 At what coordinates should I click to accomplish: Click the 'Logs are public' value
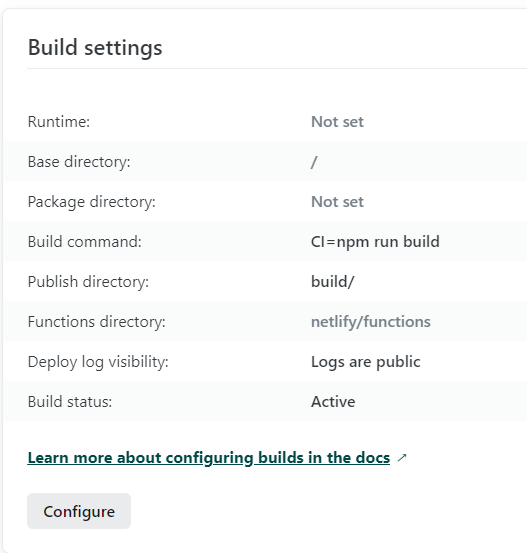point(366,362)
